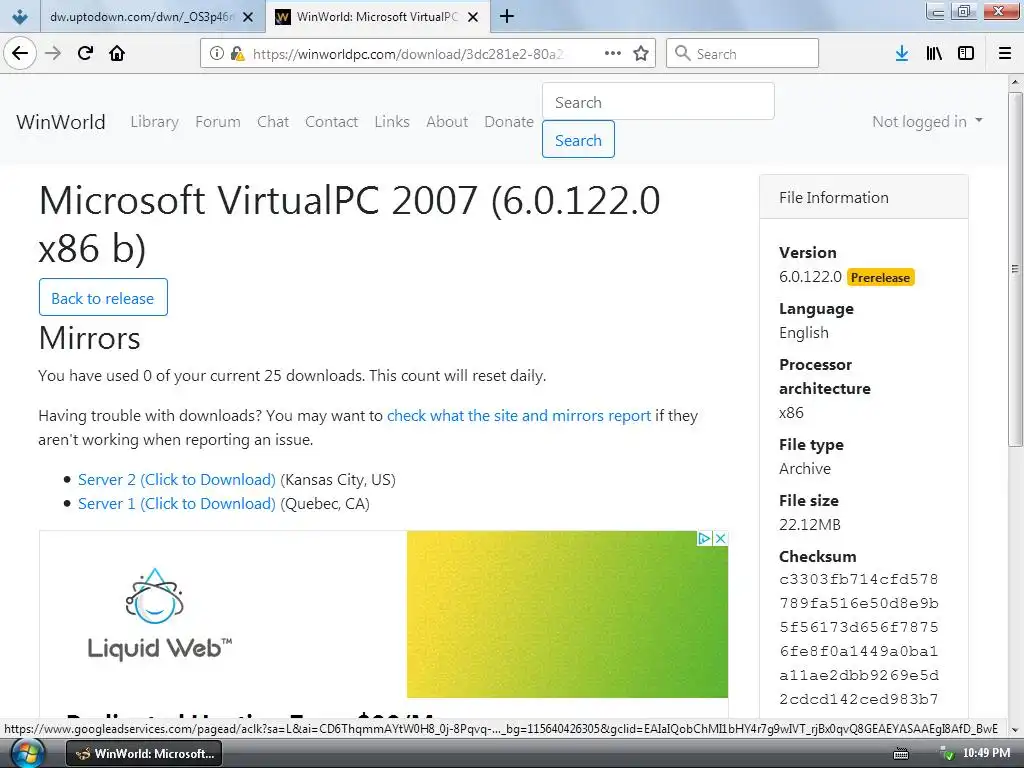Bookmark this page with the star
1024x768 pixels.
641,54
